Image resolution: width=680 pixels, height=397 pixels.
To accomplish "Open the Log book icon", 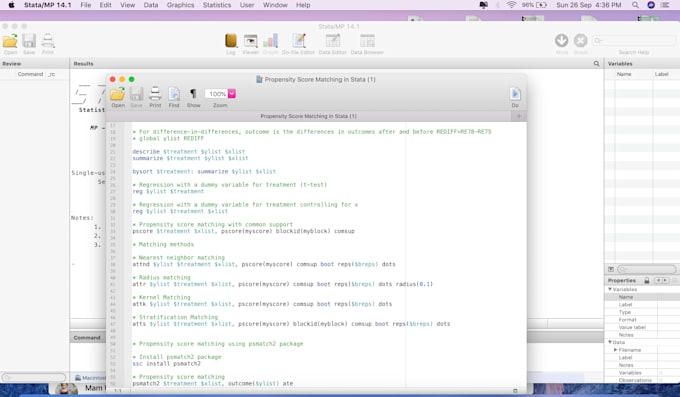I will 231,41.
